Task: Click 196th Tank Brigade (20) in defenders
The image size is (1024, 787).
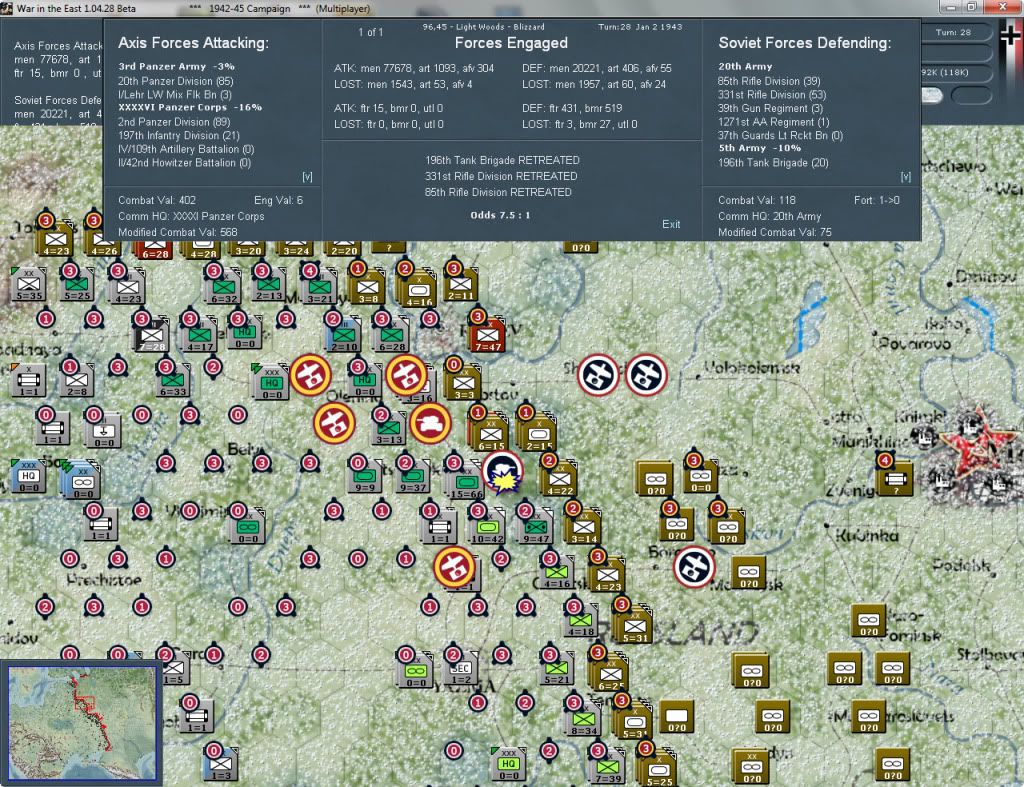Action: pos(773,163)
